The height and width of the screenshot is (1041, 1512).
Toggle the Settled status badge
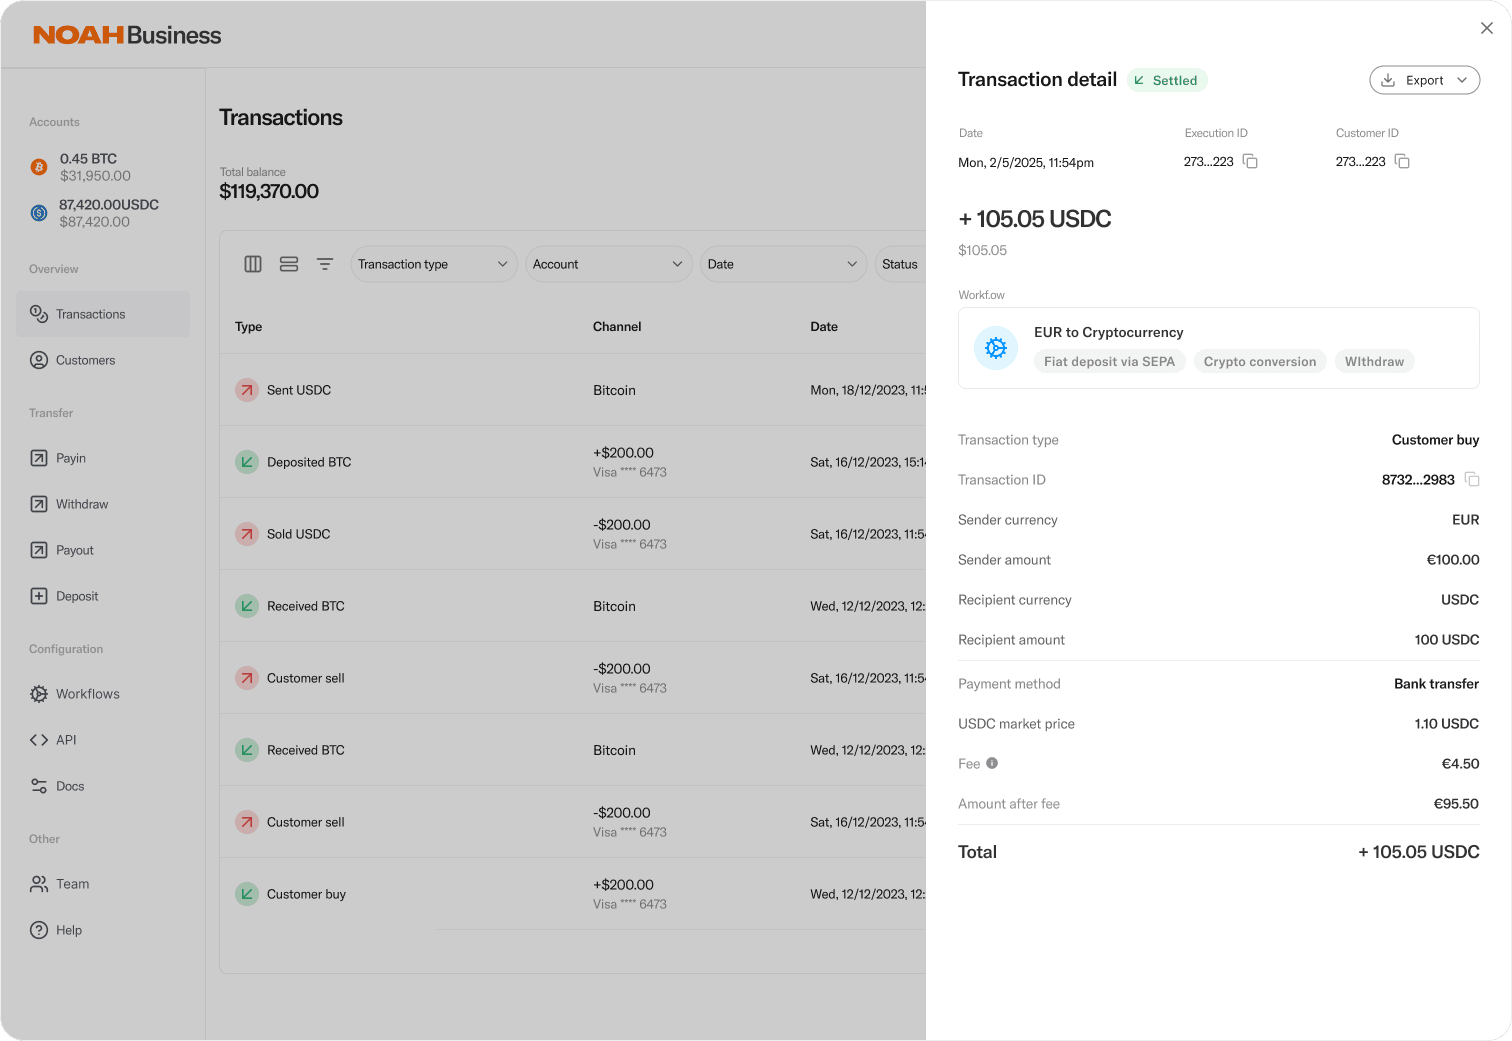(x=1167, y=80)
